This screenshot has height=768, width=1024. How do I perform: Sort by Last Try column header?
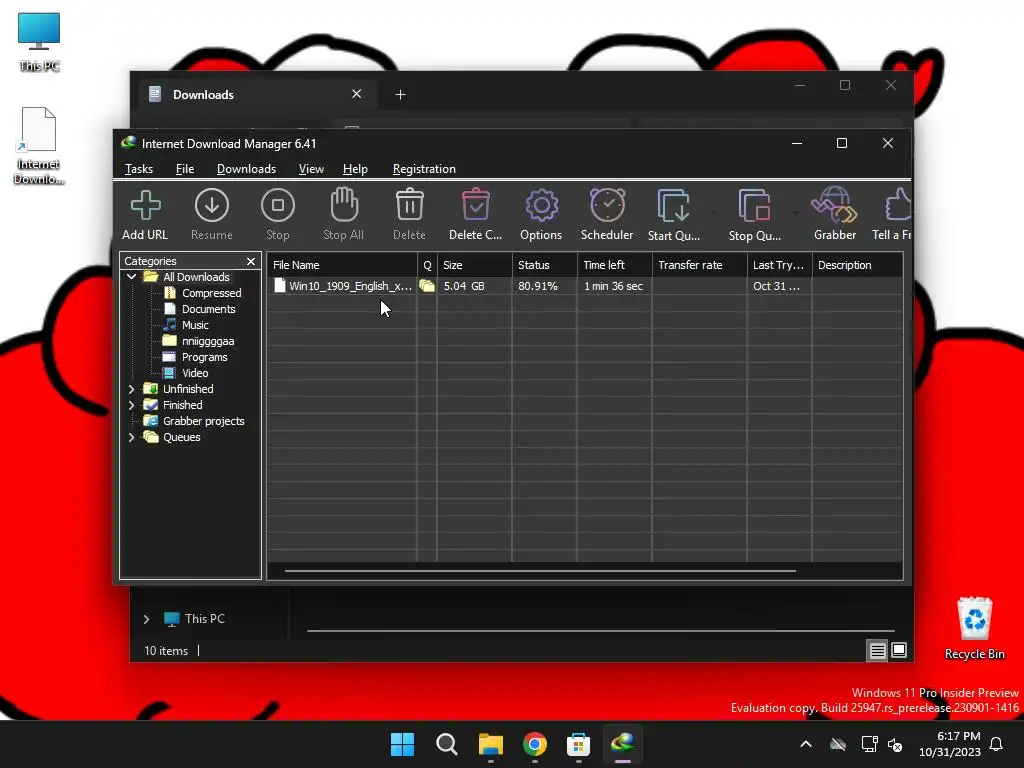coord(779,265)
